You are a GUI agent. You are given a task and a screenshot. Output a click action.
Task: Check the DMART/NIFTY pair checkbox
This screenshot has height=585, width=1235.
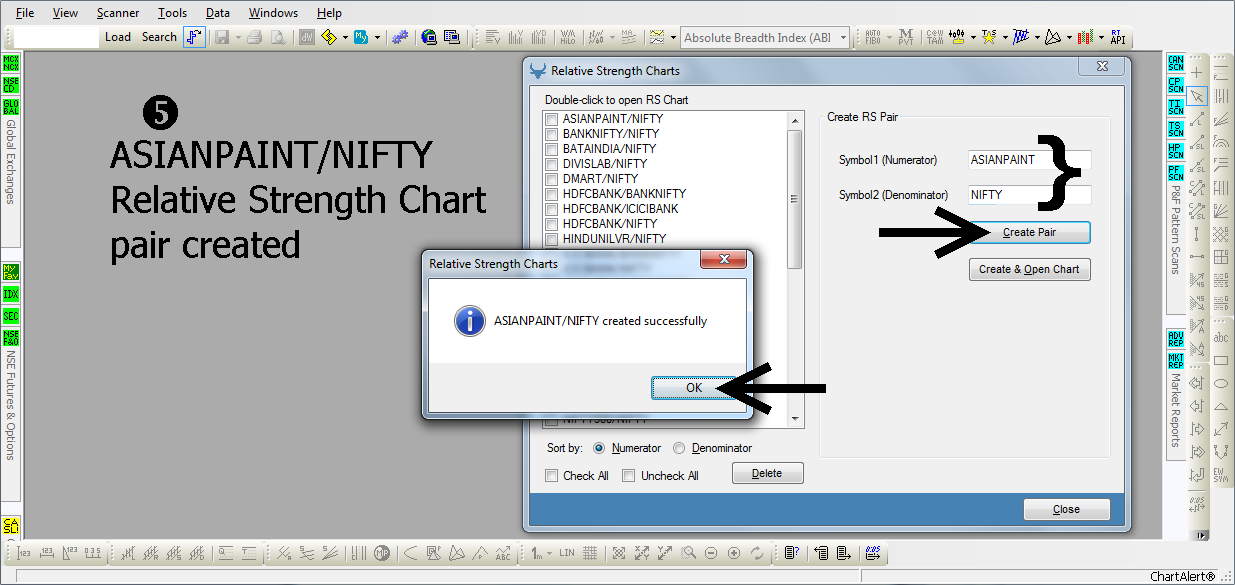point(551,179)
